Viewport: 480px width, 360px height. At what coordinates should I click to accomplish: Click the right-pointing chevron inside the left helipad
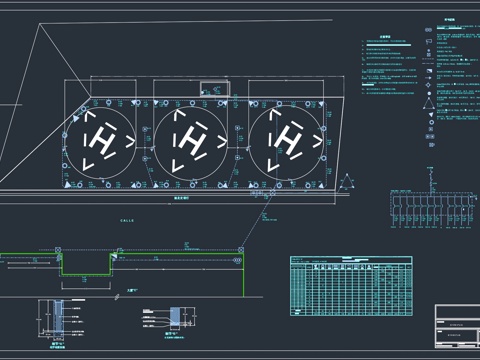[130, 141]
